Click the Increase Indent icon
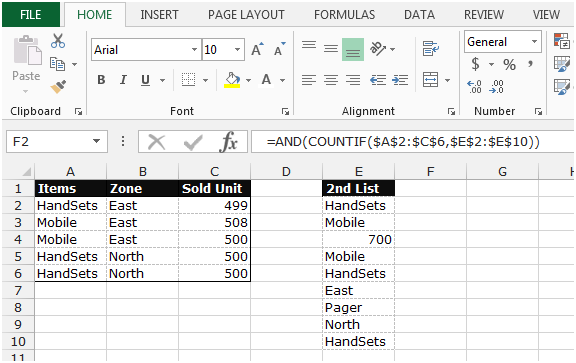The image size is (576, 363). click(400, 80)
